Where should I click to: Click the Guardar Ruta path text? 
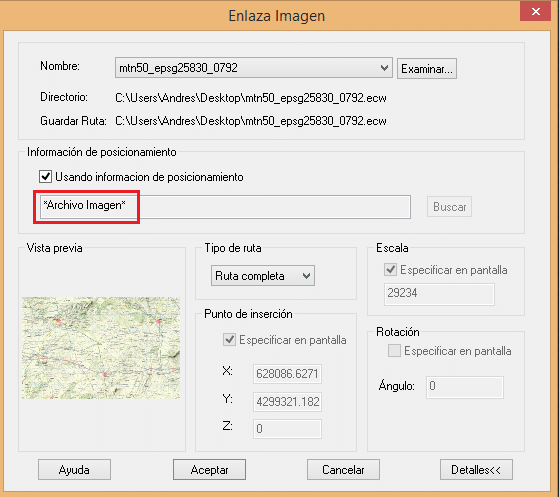tap(251, 121)
